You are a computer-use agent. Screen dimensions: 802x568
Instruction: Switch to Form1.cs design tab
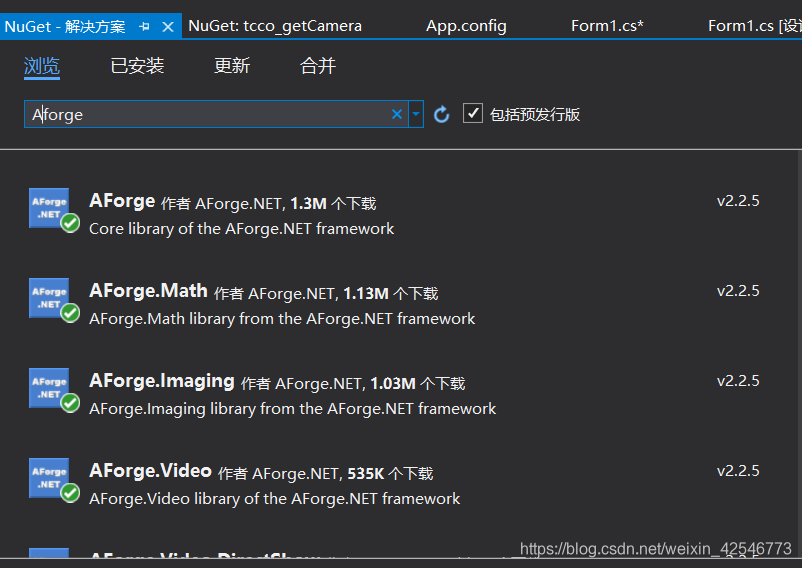click(755, 26)
